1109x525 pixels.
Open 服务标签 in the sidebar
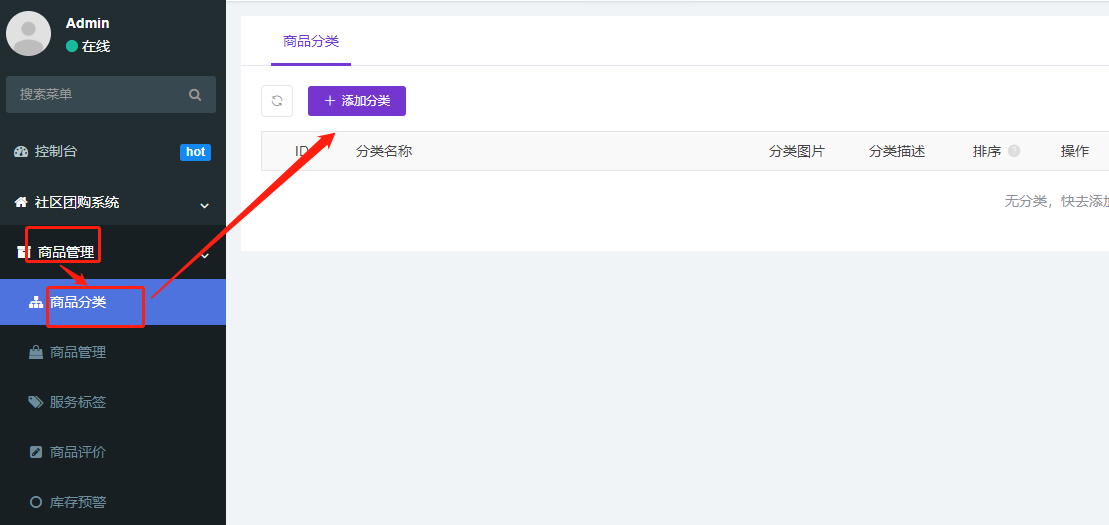point(113,403)
